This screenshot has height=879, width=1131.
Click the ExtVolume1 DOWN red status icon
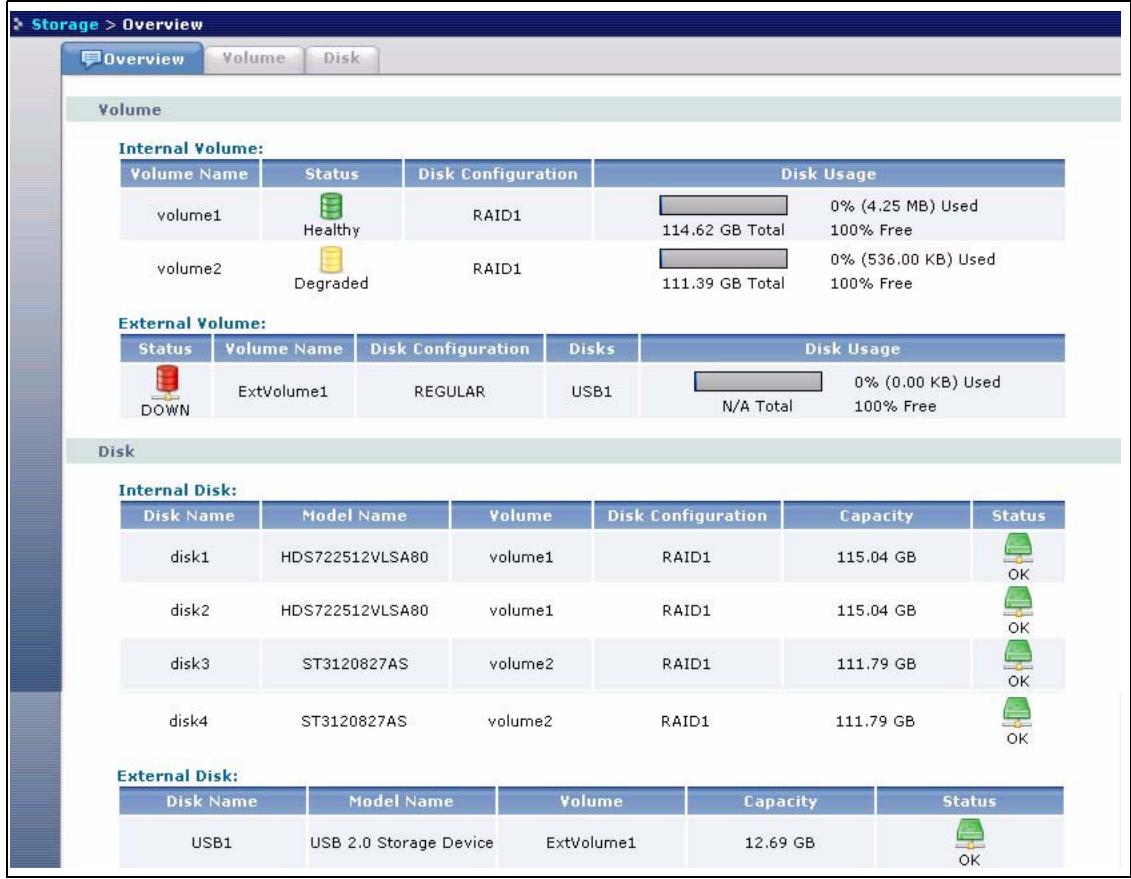coord(167,382)
